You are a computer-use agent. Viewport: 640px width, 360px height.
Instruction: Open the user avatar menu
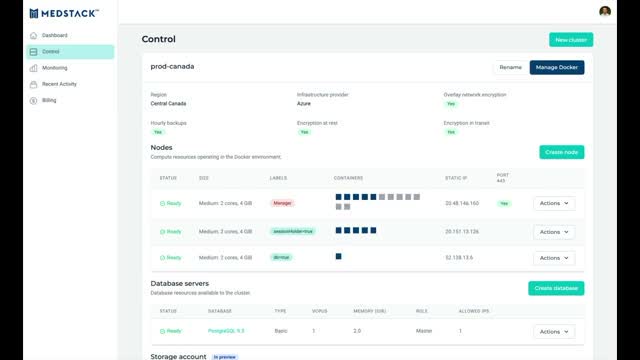click(x=605, y=11)
